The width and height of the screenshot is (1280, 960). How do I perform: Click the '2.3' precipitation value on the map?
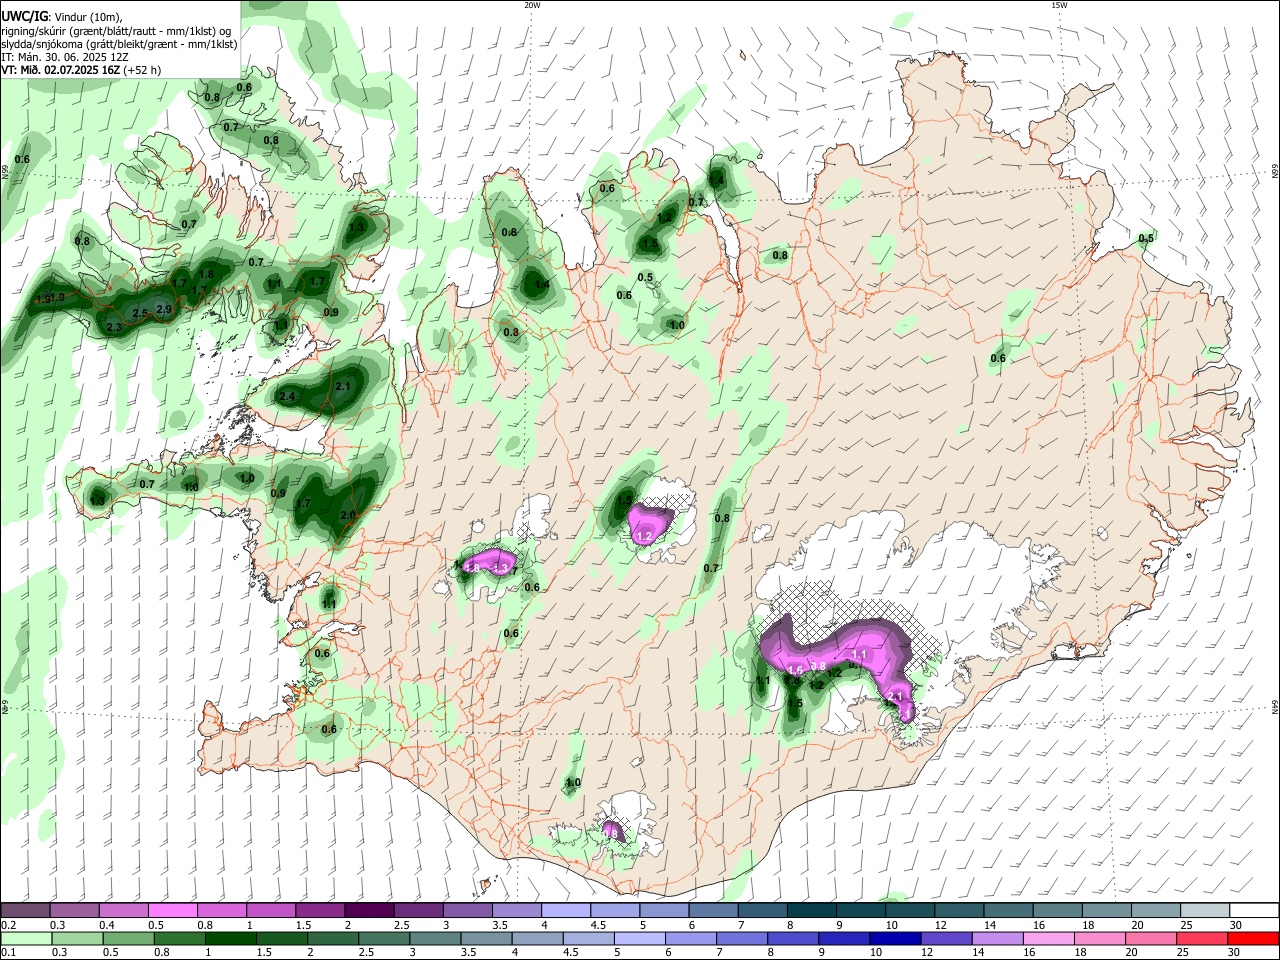click(x=114, y=327)
